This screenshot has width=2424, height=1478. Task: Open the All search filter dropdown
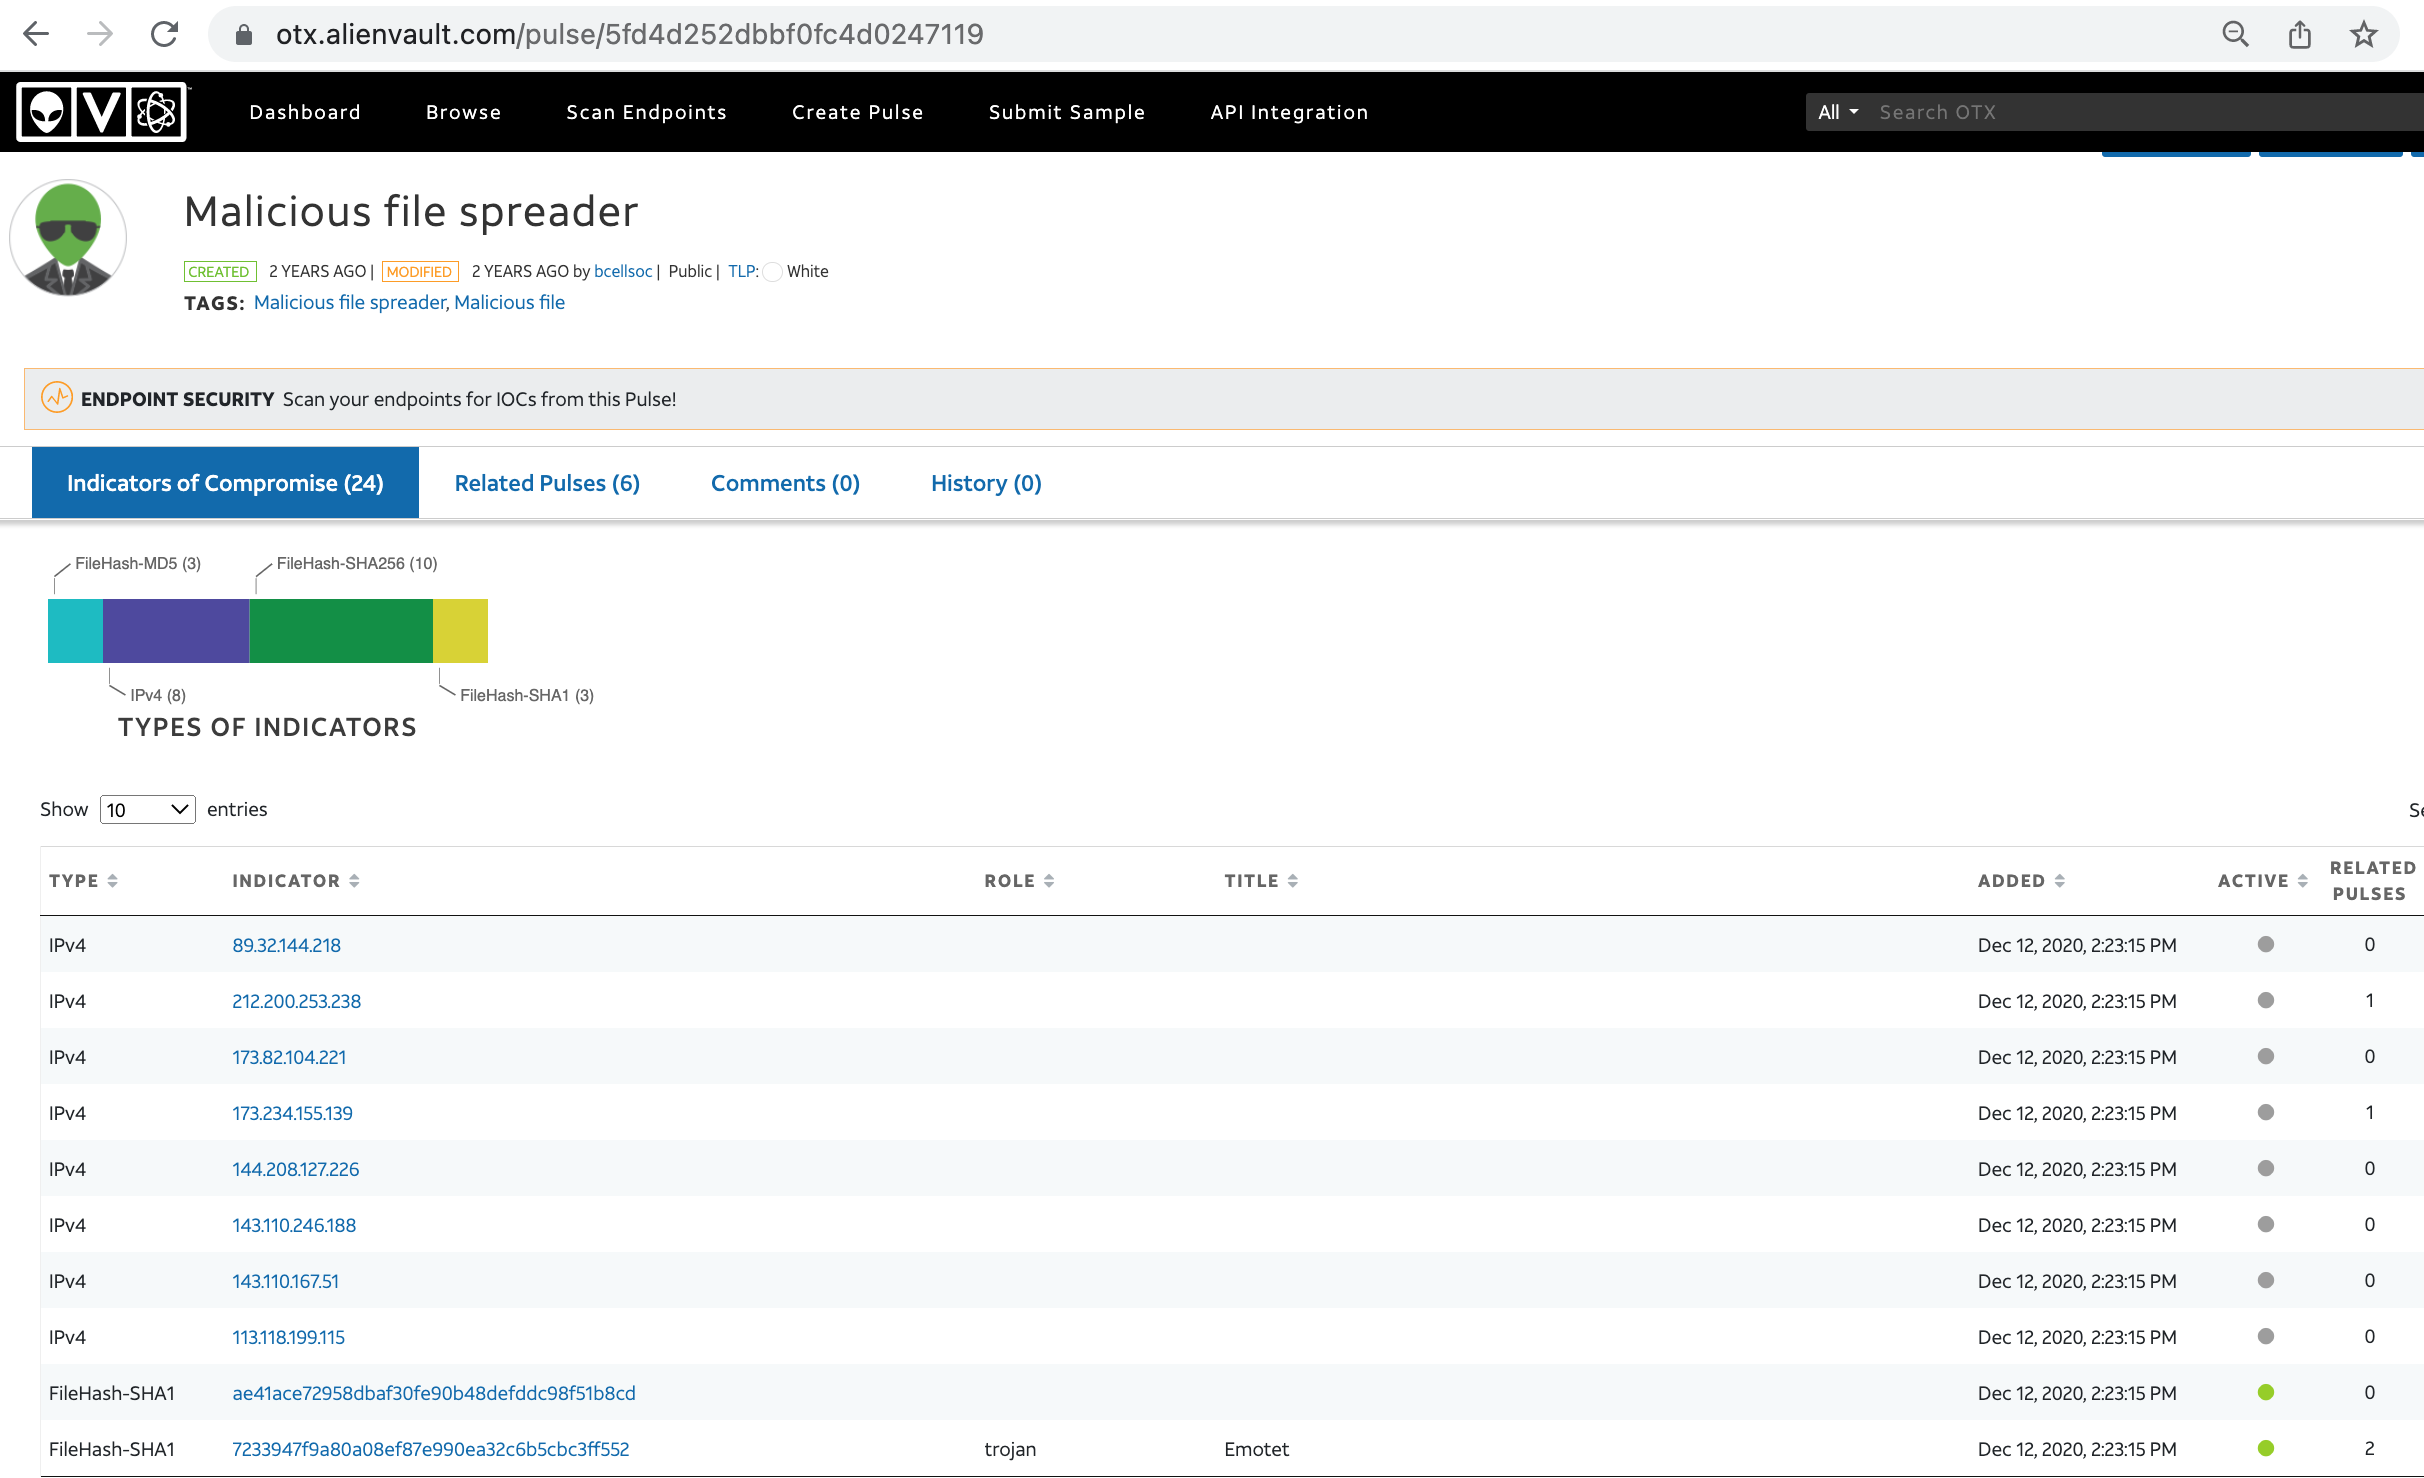pos(1838,112)
